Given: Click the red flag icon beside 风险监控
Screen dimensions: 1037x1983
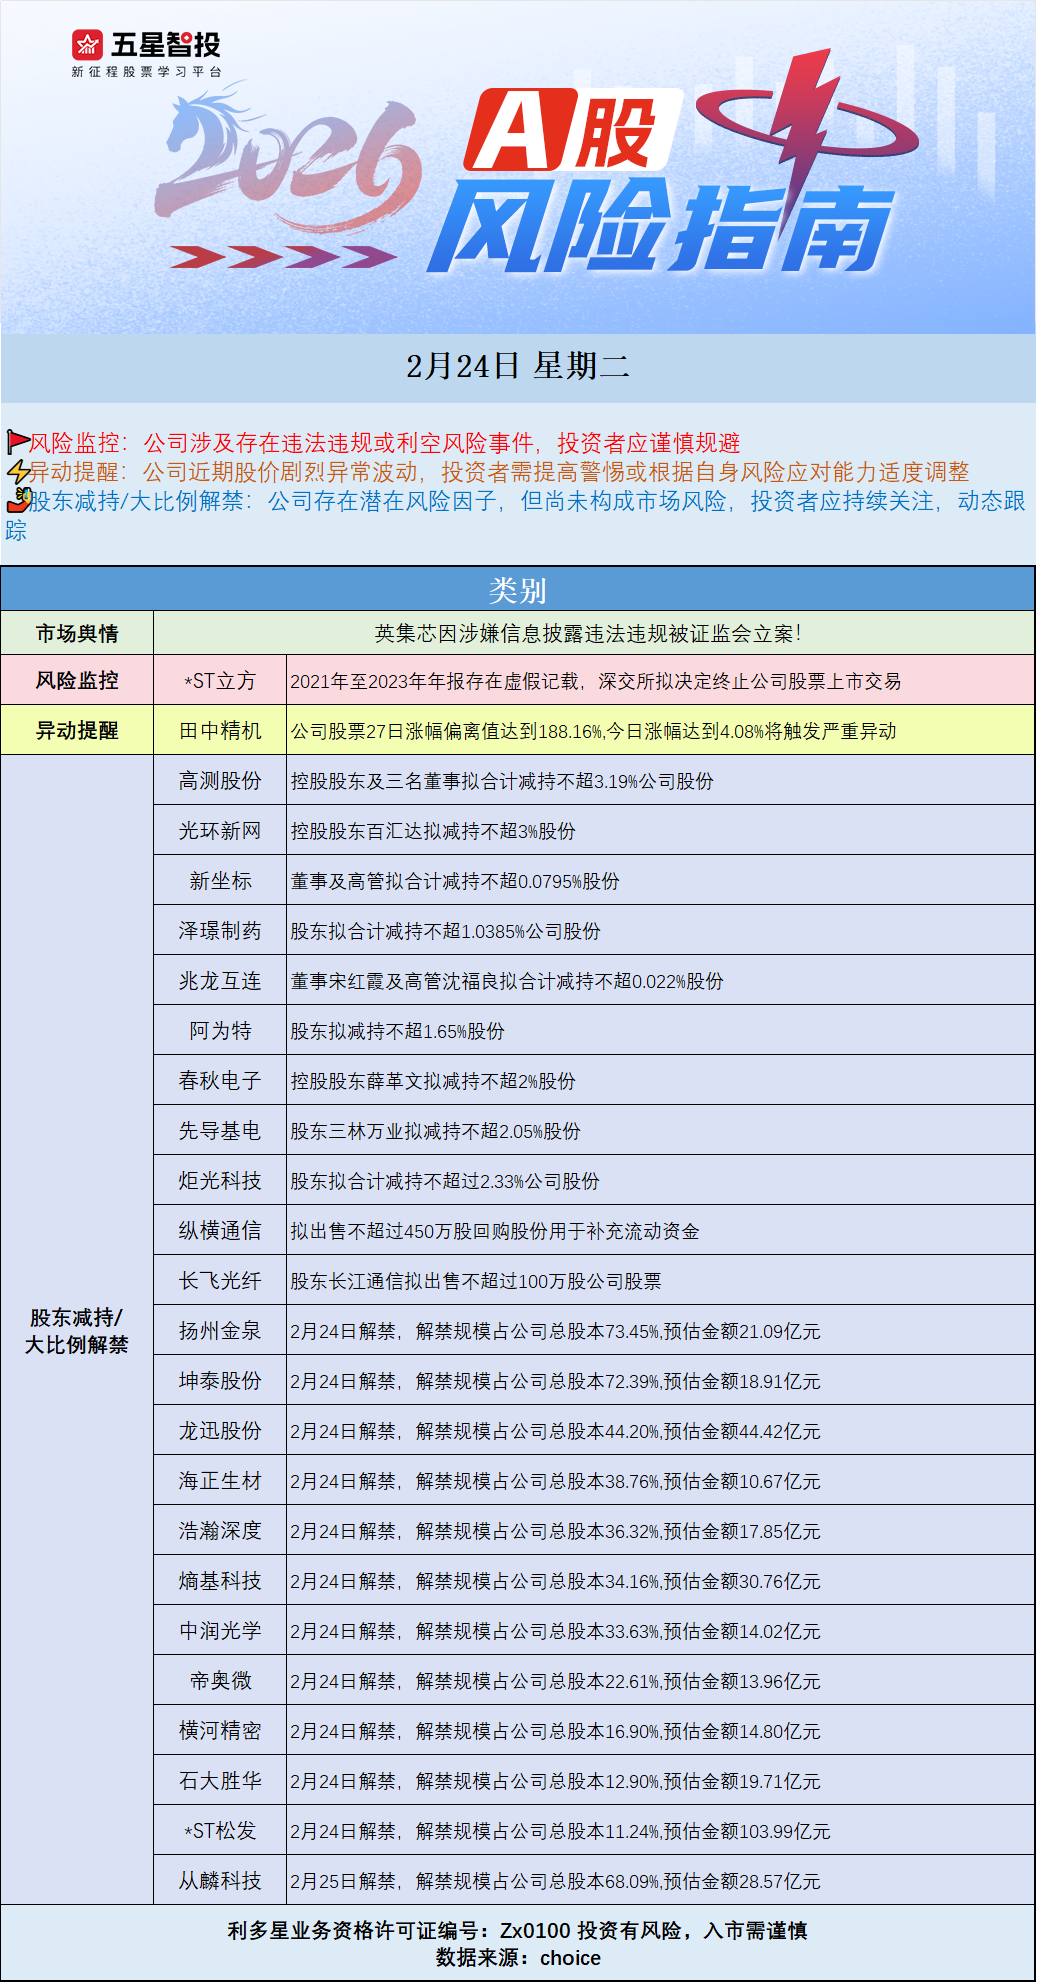Looking at the screenshot, I should pos(17,441).
